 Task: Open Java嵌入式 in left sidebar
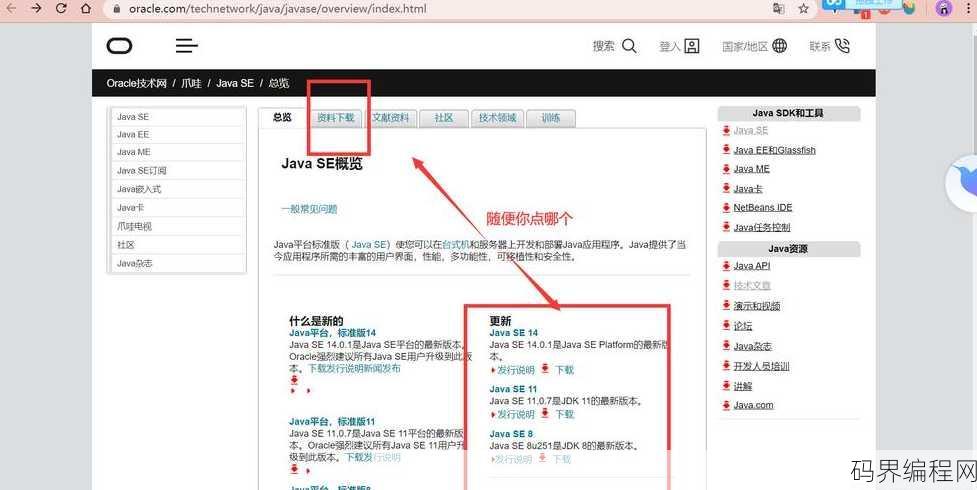point(178,189)
